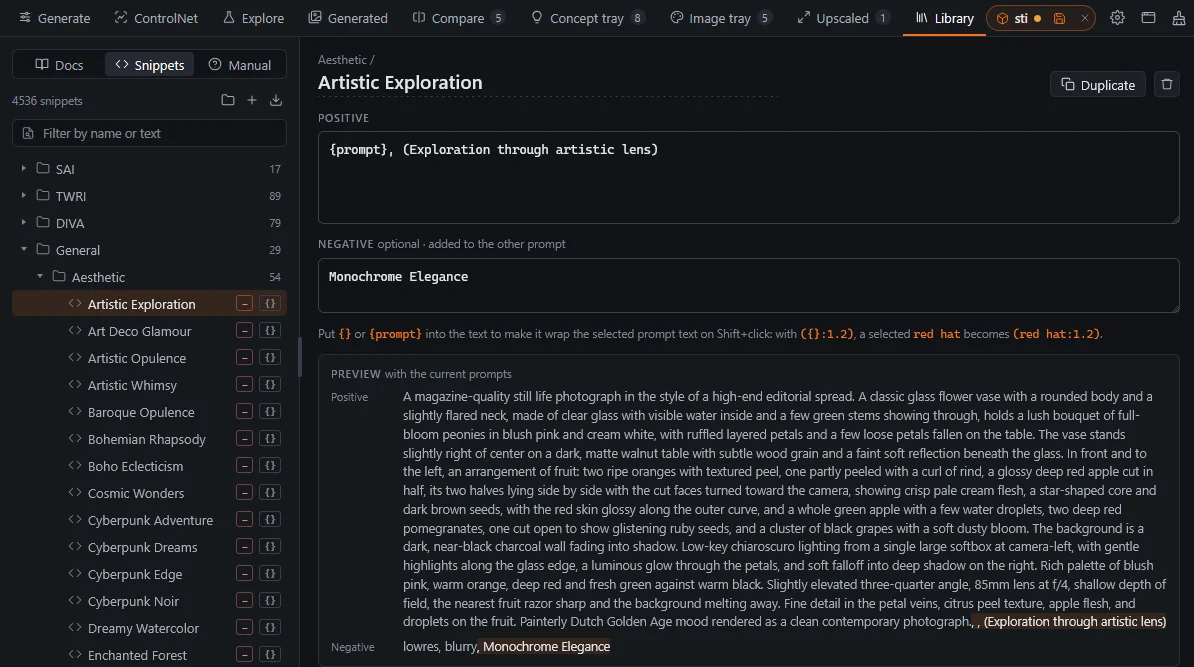The width and height of the screenshot is (1194, 667).
Task: Click the download arrow icon above filter
Action: [x=276, y=100]
